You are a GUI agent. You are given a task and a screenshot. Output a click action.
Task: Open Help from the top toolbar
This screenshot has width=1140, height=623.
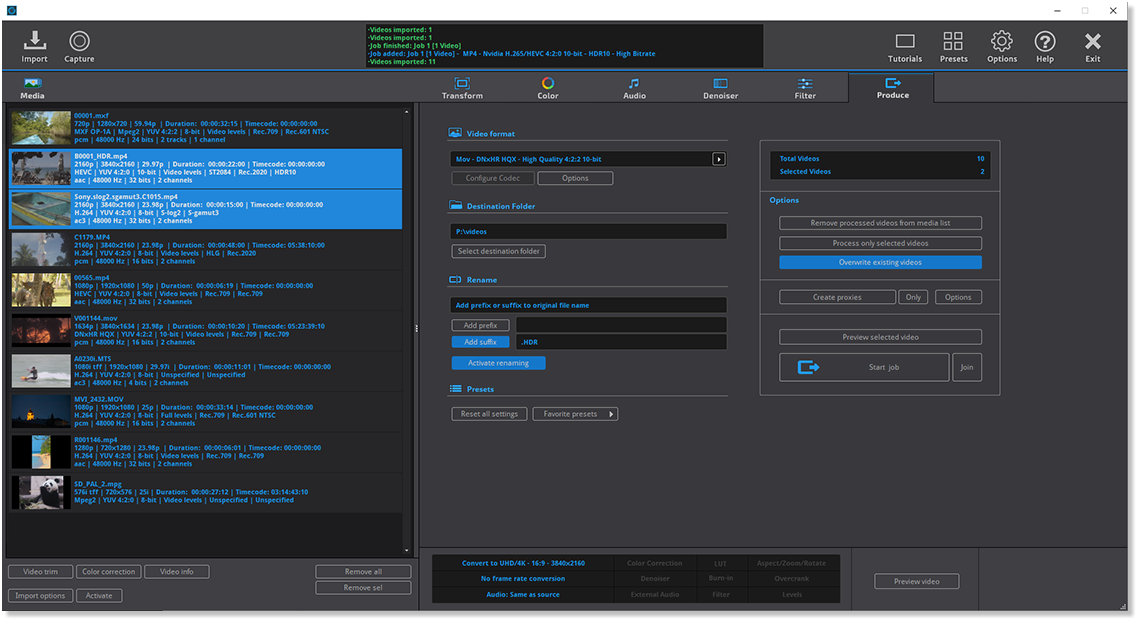click(x=1045, y=47)
